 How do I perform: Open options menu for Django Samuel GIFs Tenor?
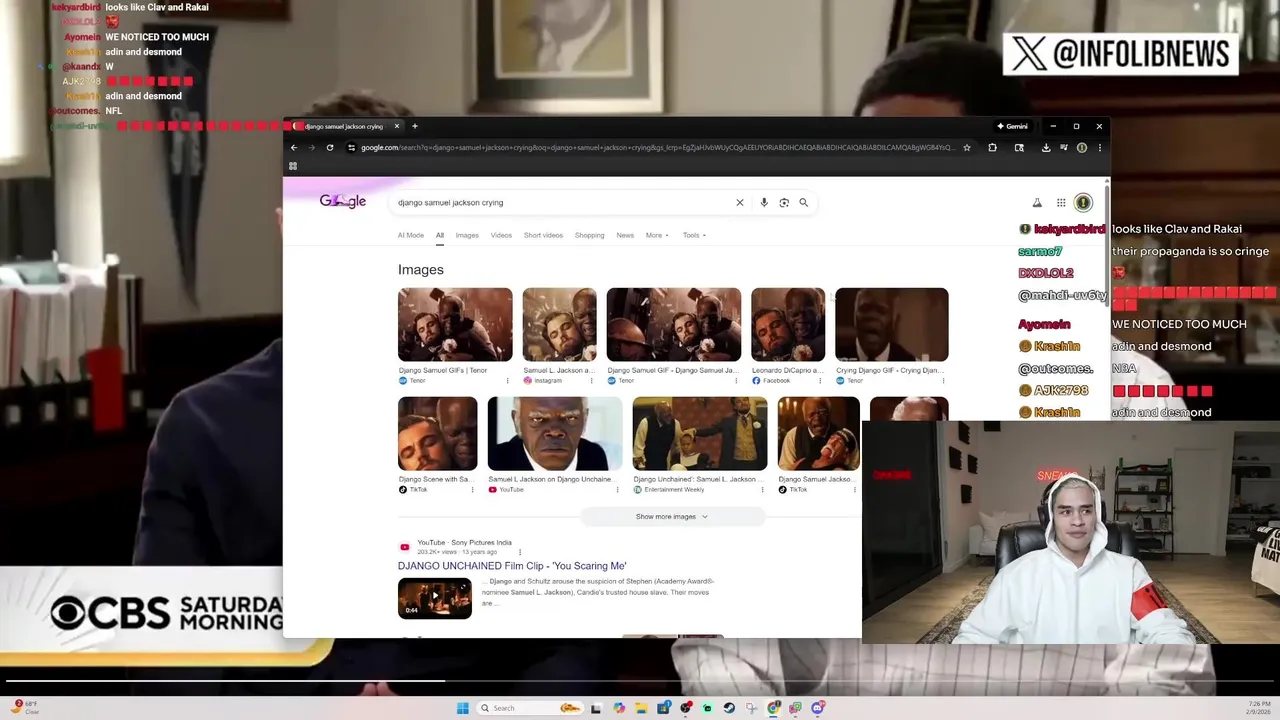(x=507, y=381)
